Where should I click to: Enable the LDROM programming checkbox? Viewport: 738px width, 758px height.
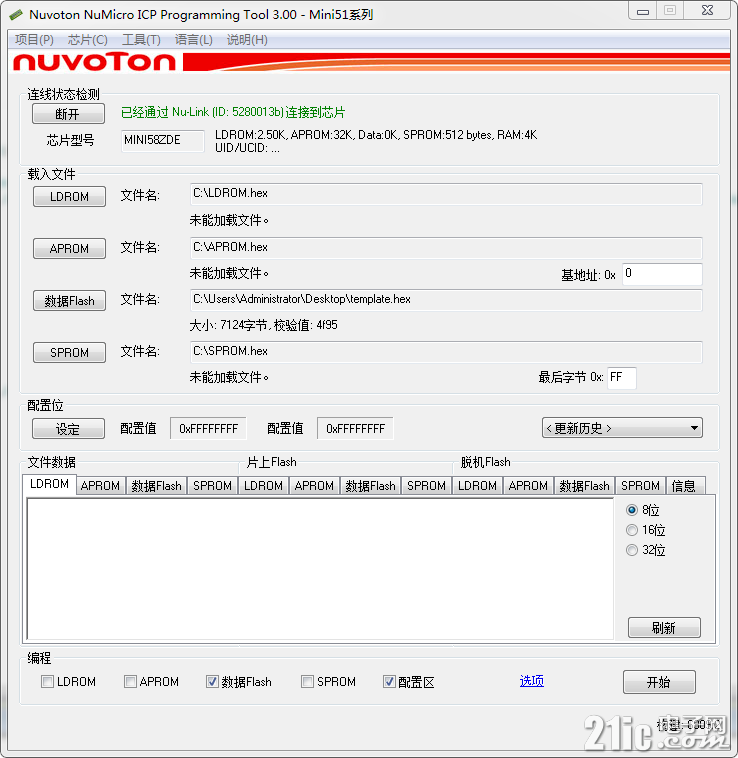point(47,682)
